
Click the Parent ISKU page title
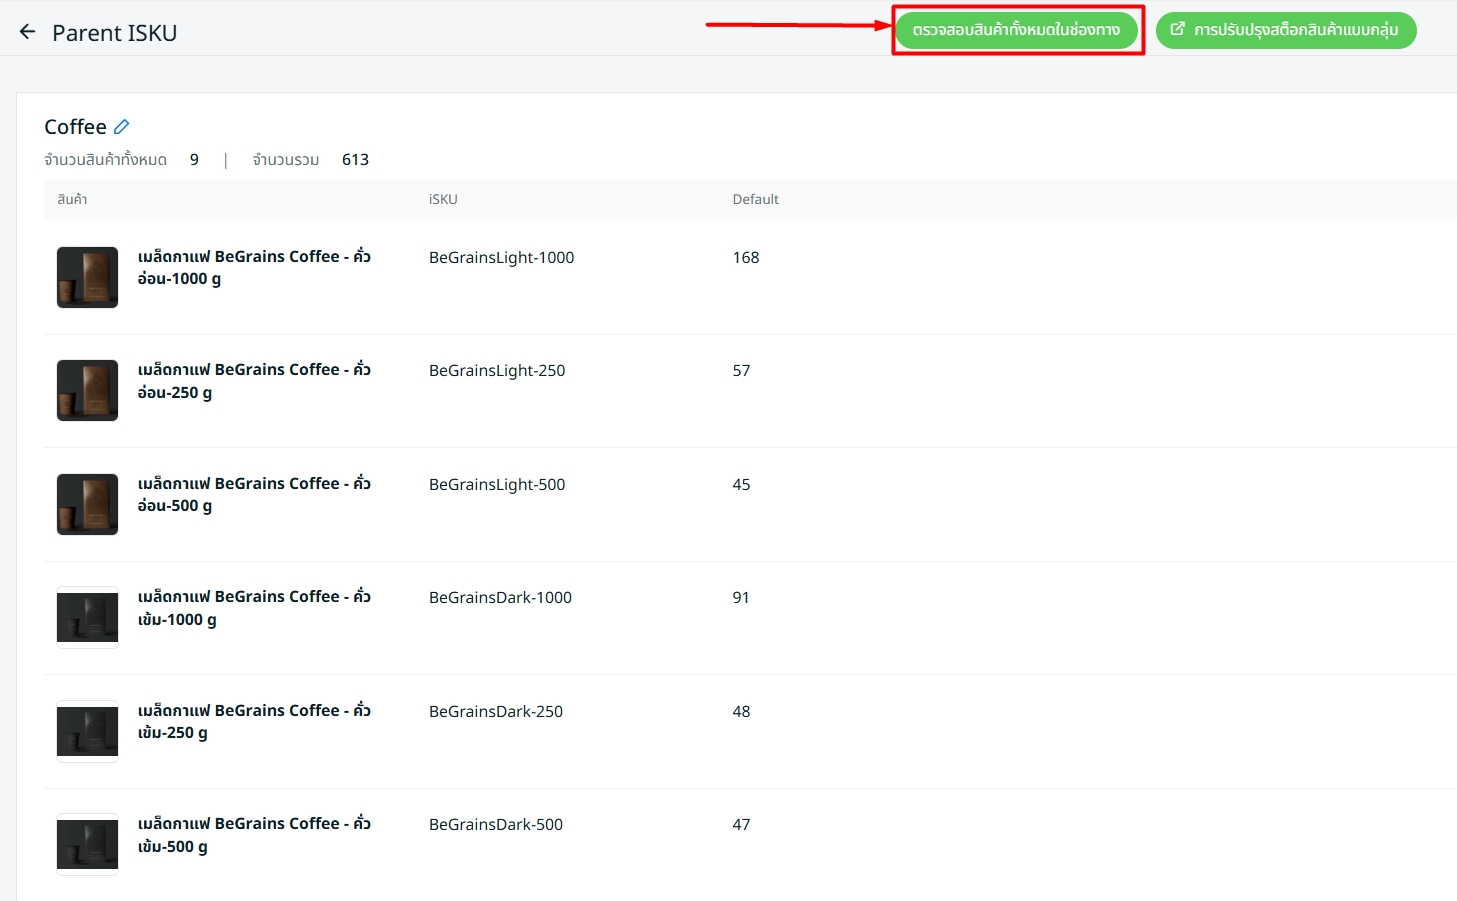pyautogui.click(x=114, y=33)
